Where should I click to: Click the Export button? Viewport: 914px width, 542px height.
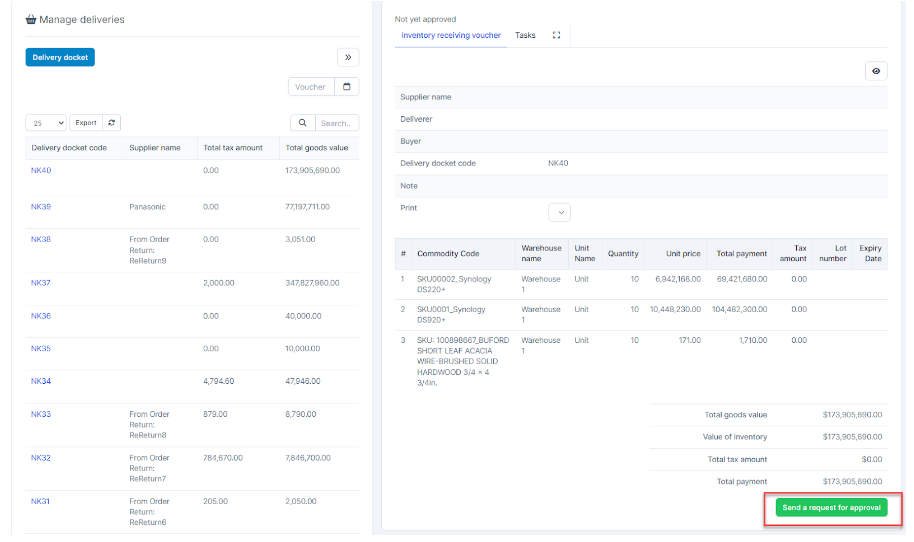tap(86, 122)
